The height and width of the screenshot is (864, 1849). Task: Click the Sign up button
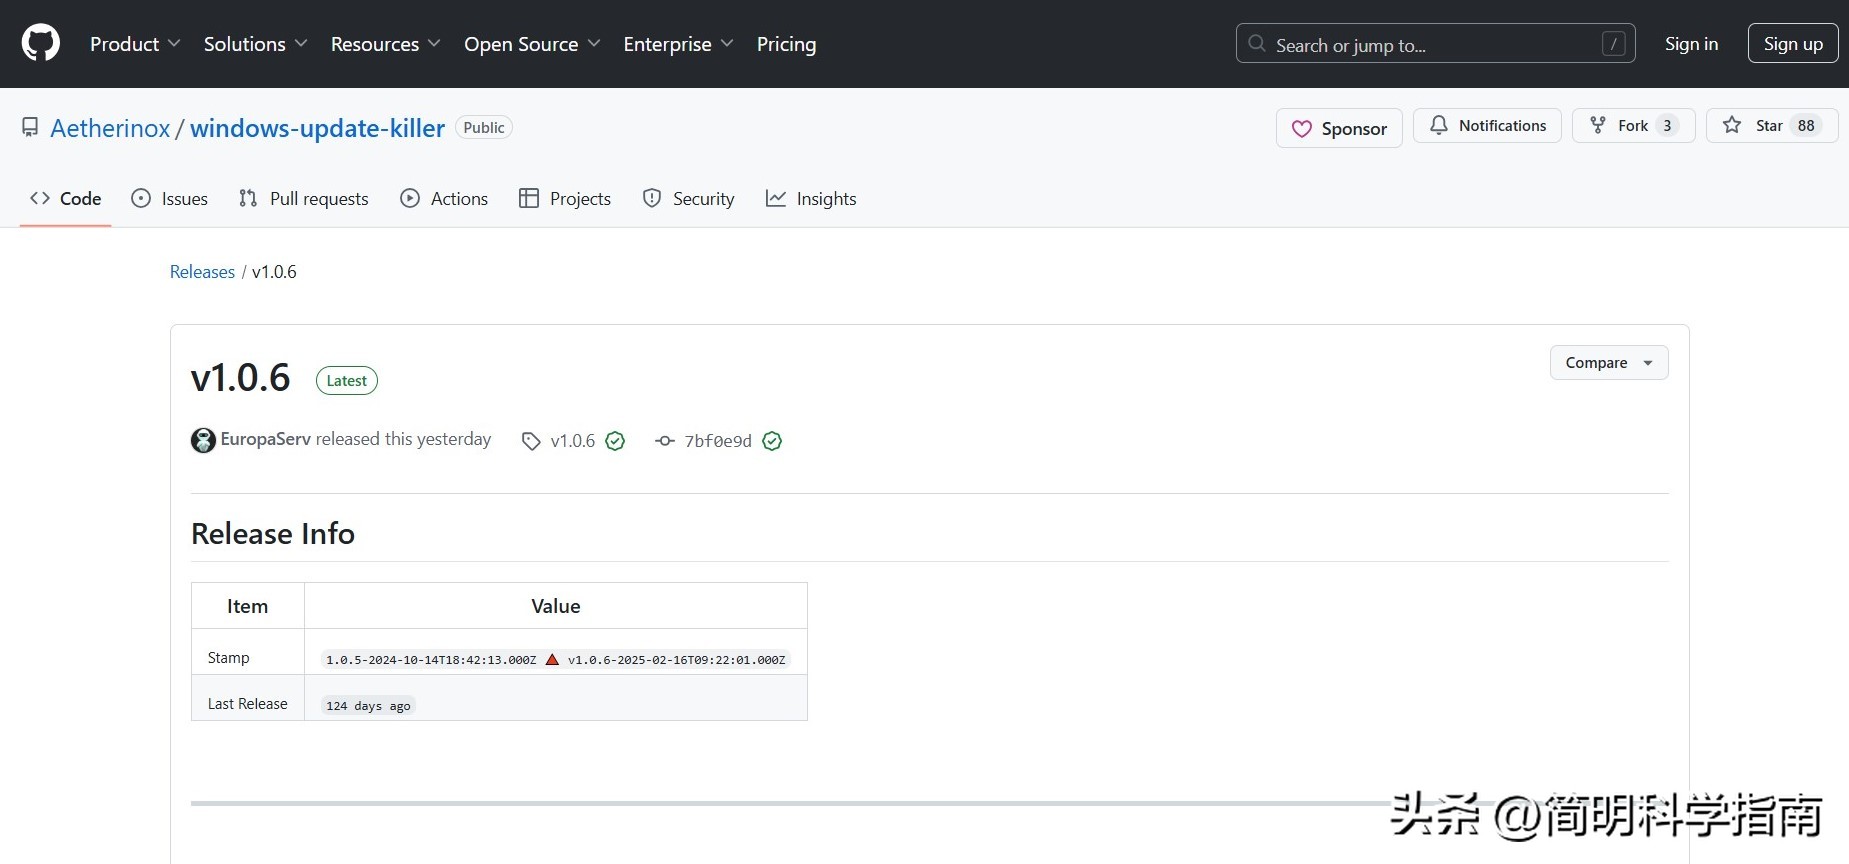coord(1792,44)
